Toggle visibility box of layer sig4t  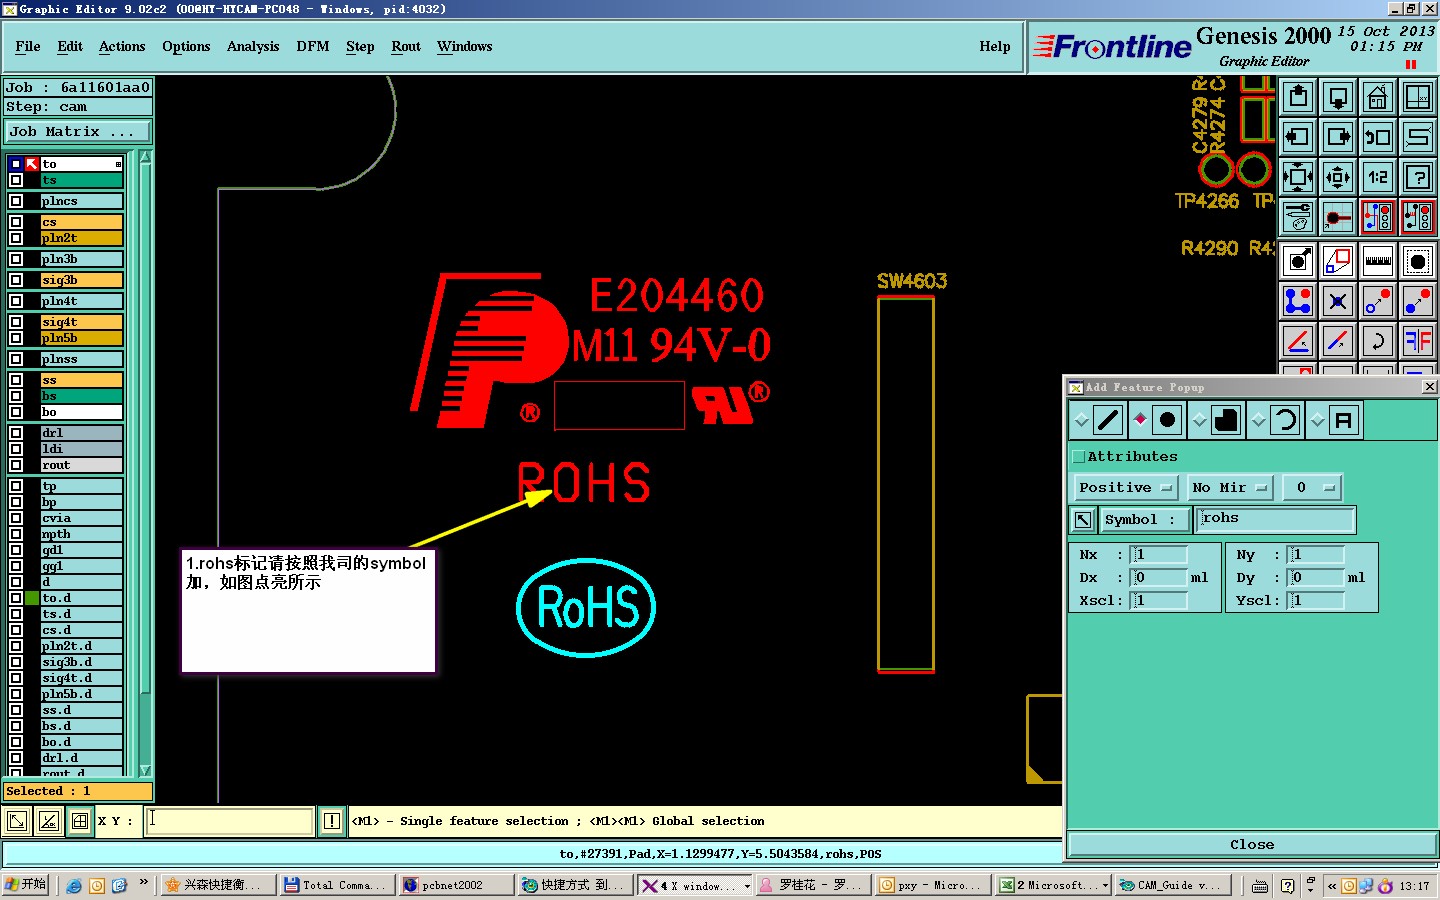coord(16,322)
